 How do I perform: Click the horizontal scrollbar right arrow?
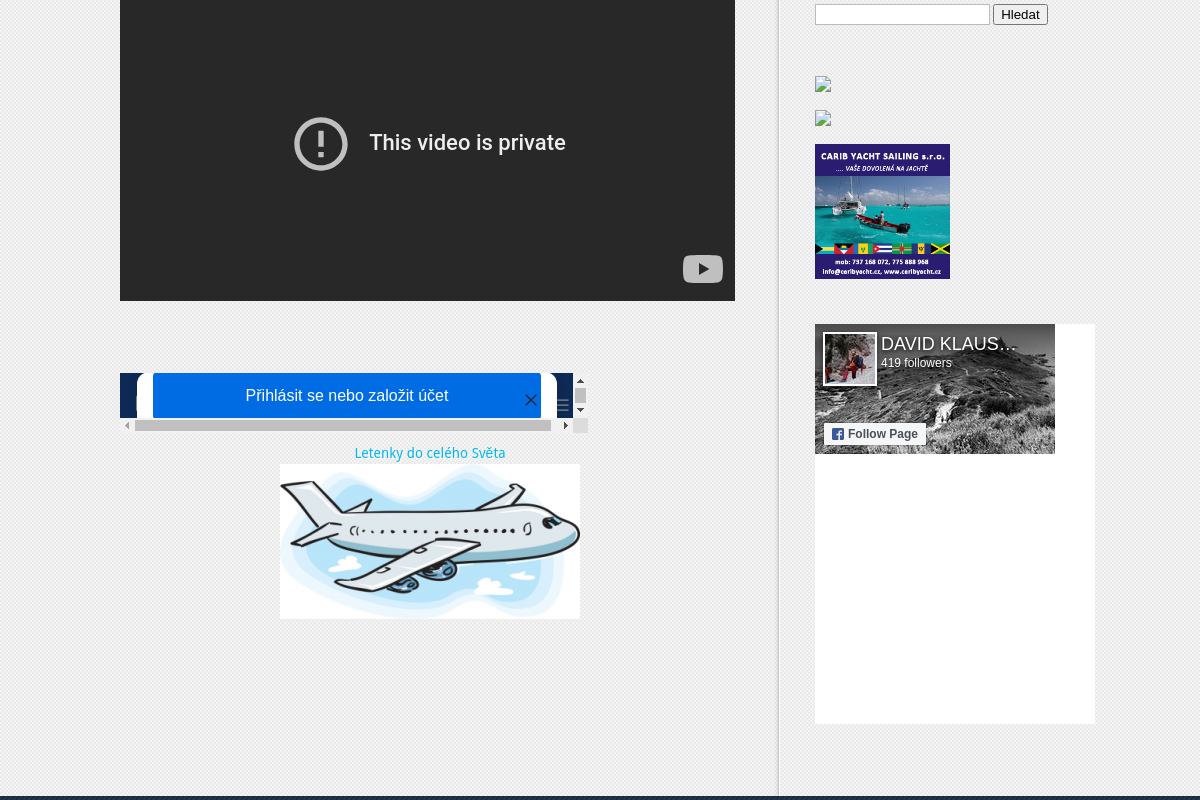566,425
